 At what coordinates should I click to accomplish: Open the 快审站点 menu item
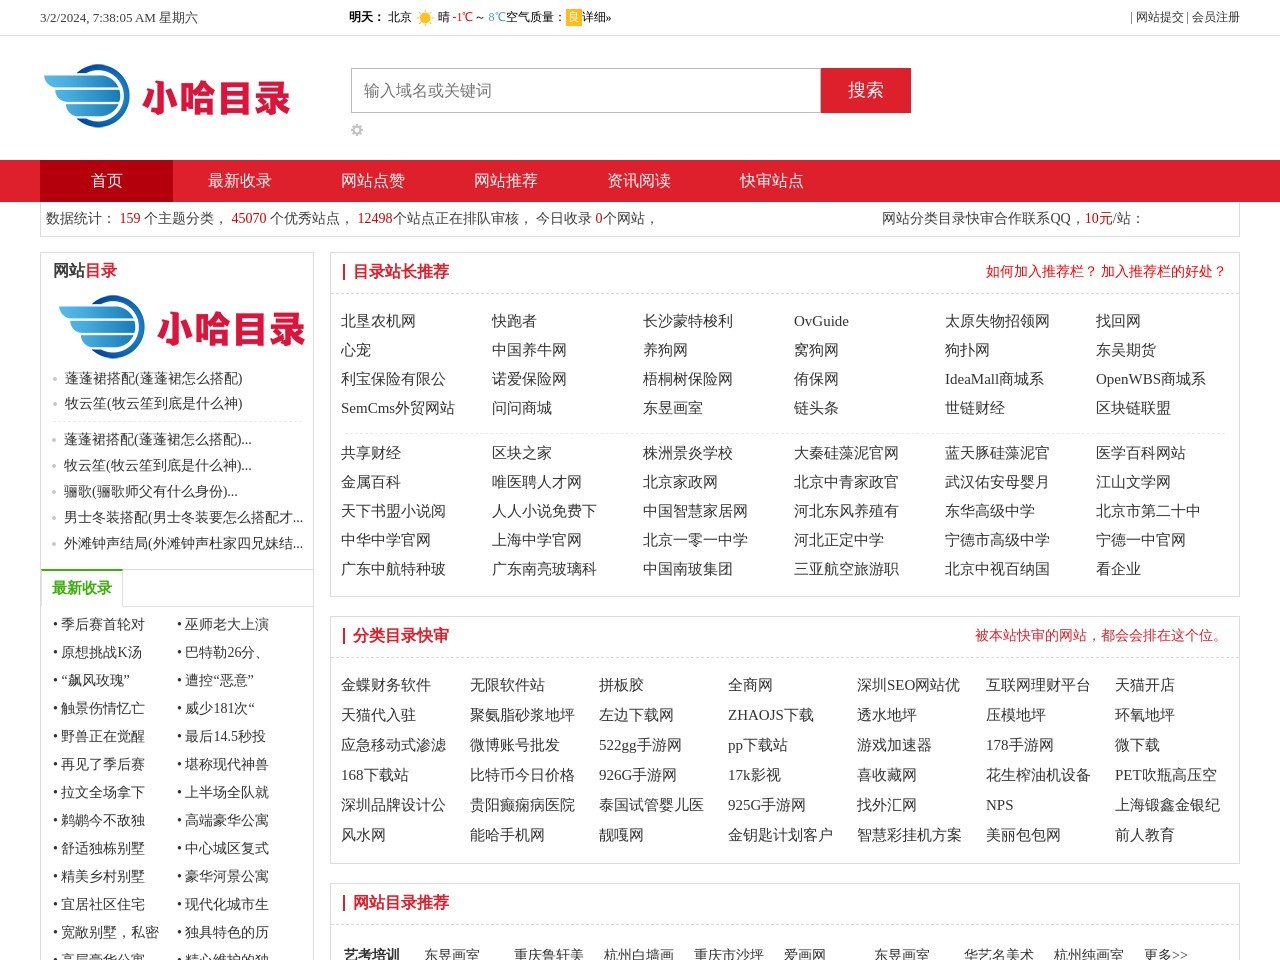click(x=770, y=181)
